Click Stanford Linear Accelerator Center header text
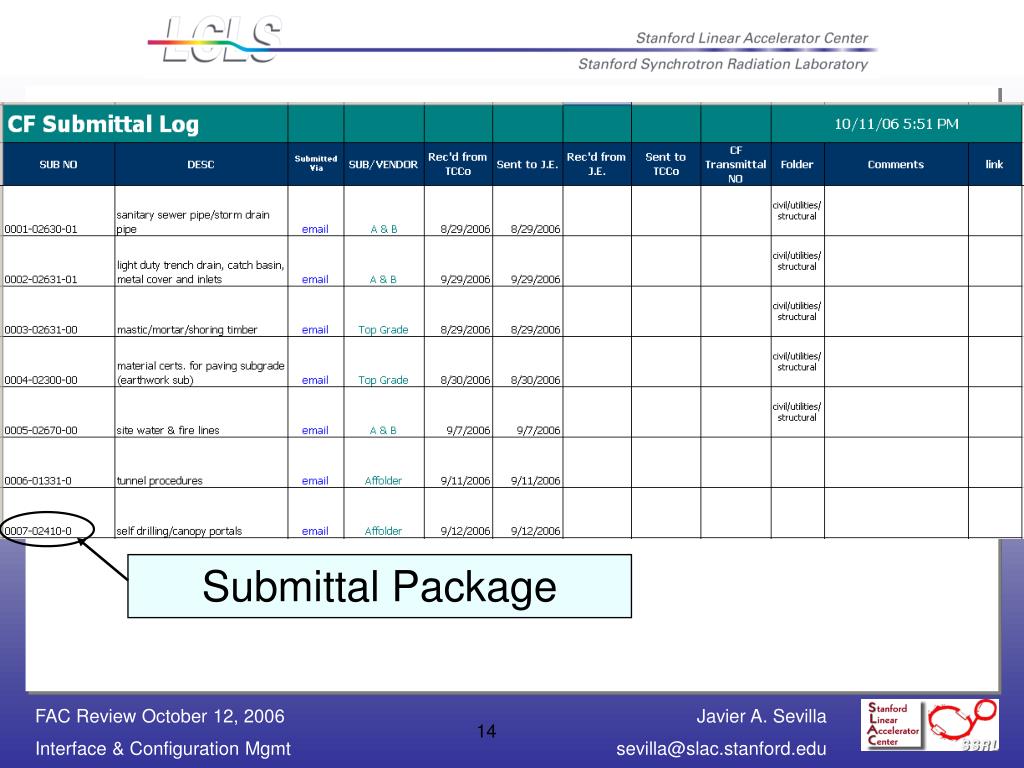This screenshot has height=768, width=1024. click(752, 39)
